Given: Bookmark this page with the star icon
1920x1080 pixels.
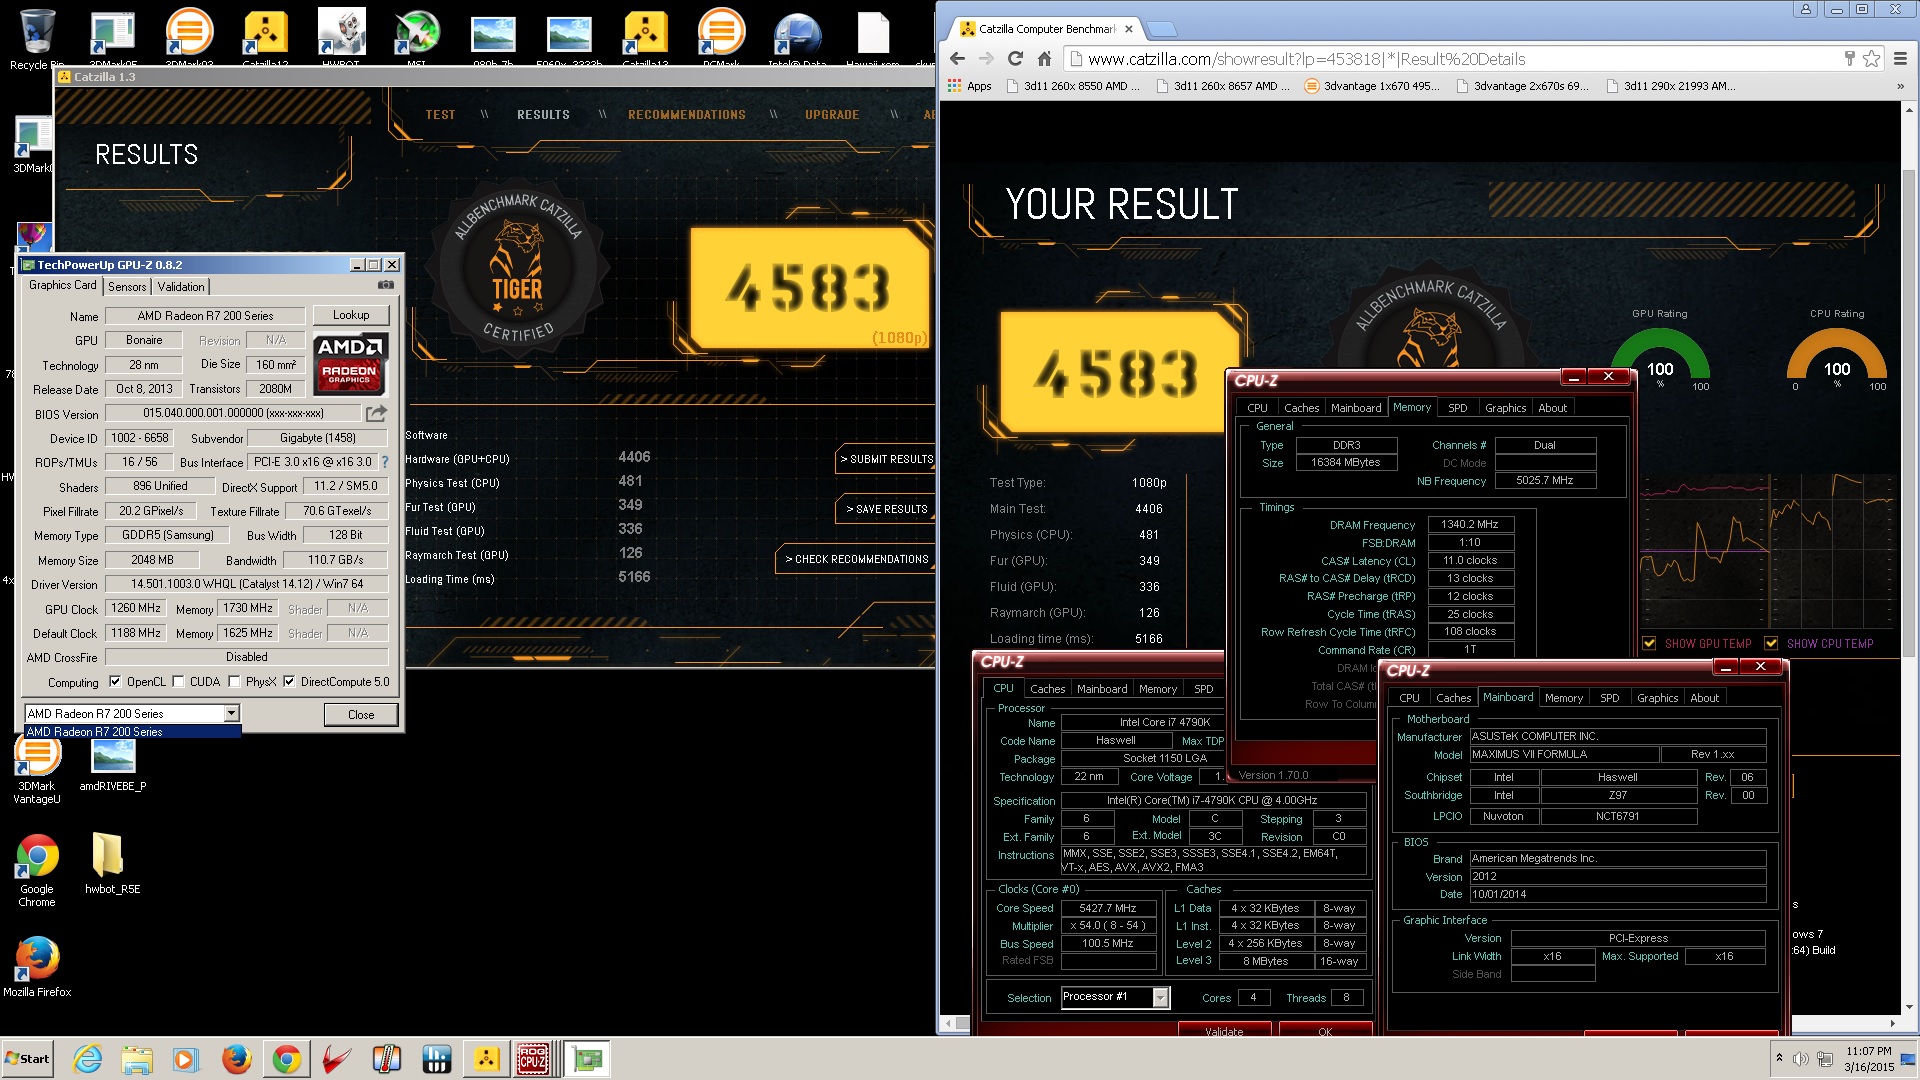Looking at the screenshot, I should (x=1871, y=59).
